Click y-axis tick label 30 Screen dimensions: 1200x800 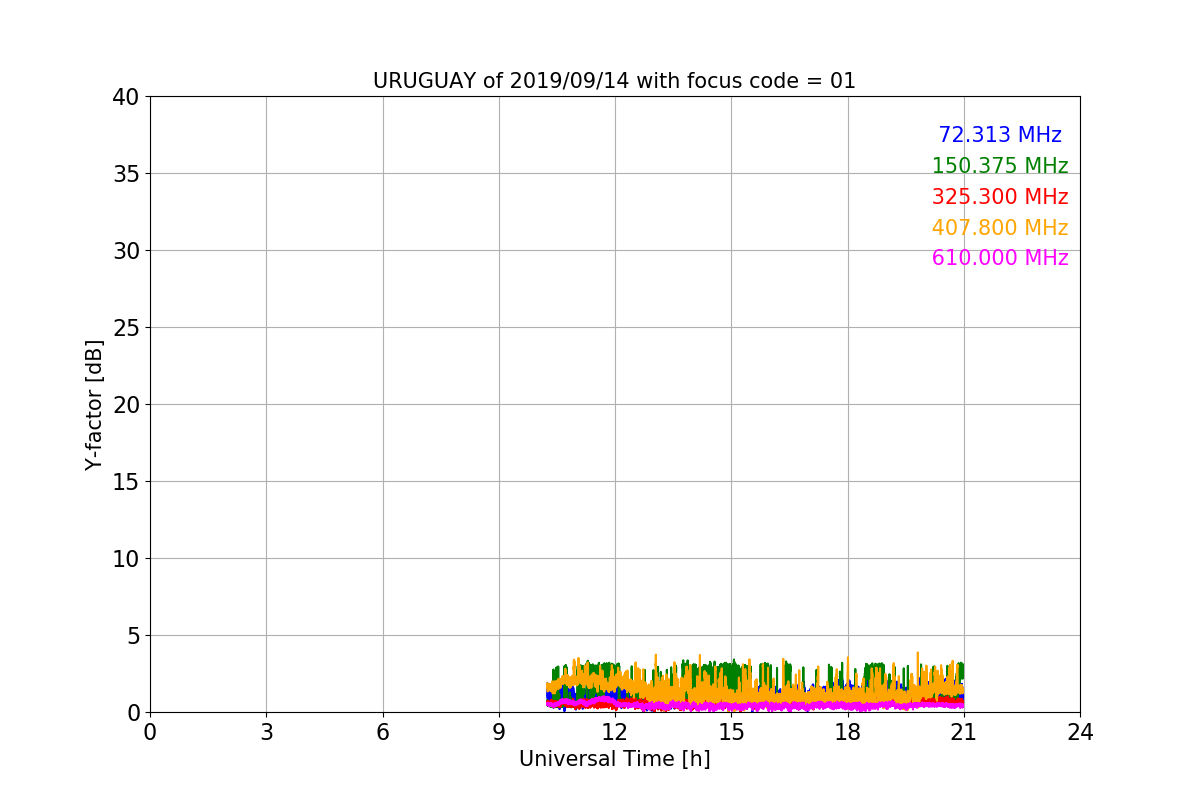pyautogui.click(x=125, y=251)
